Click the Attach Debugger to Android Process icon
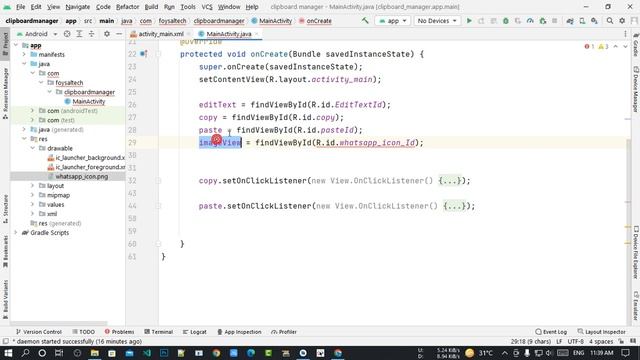 [542, 20]
